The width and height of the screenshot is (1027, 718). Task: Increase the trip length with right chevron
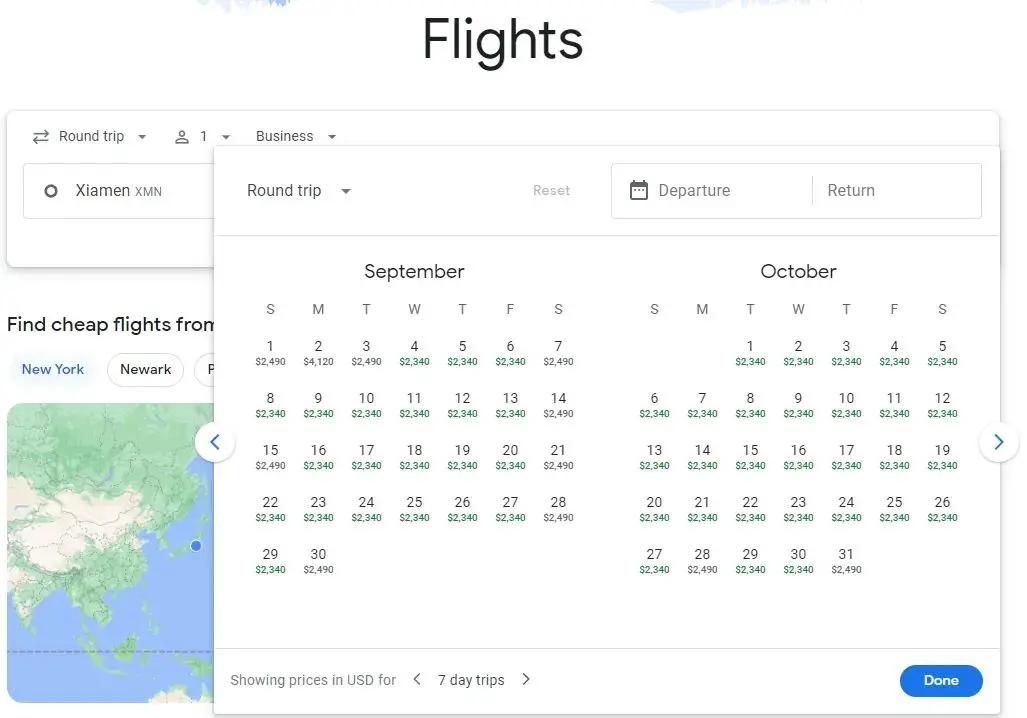tap(526, 680)
